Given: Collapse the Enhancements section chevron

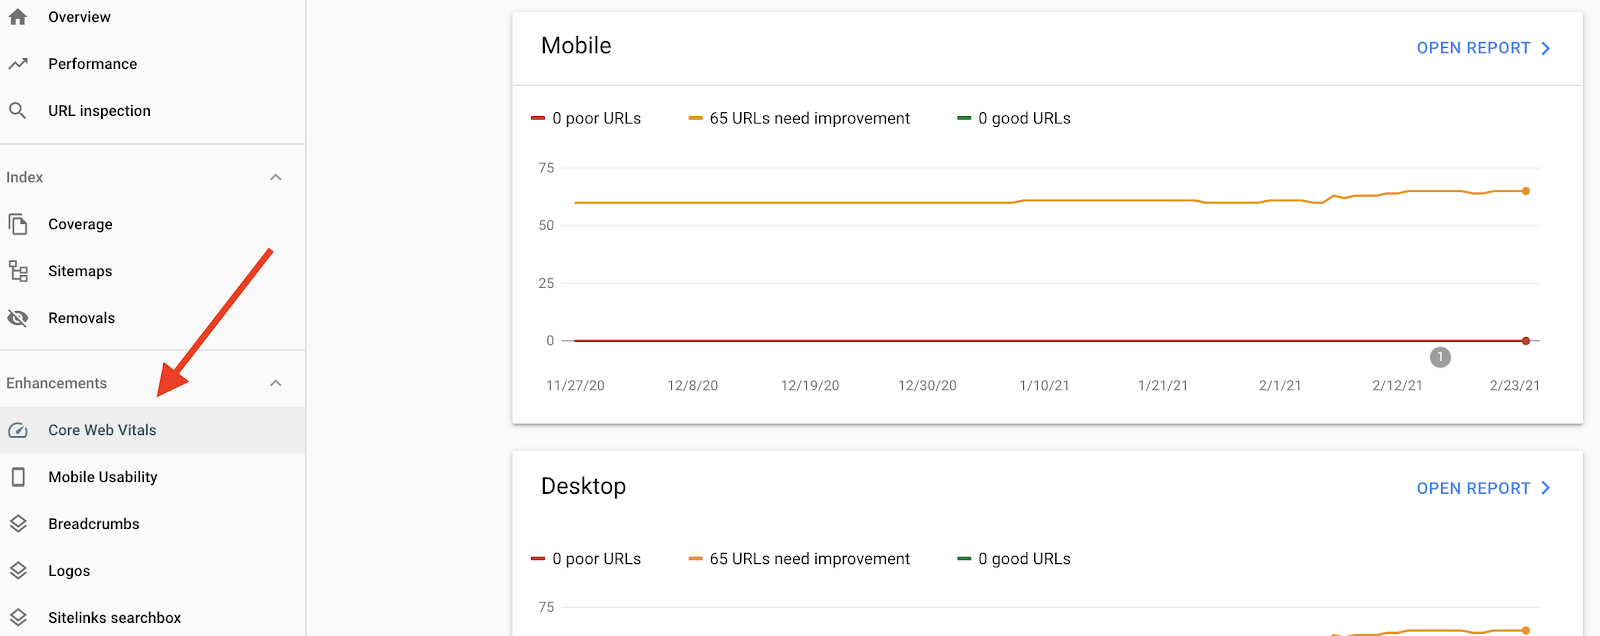Looking at the screenshot, I should pos(276,383).
